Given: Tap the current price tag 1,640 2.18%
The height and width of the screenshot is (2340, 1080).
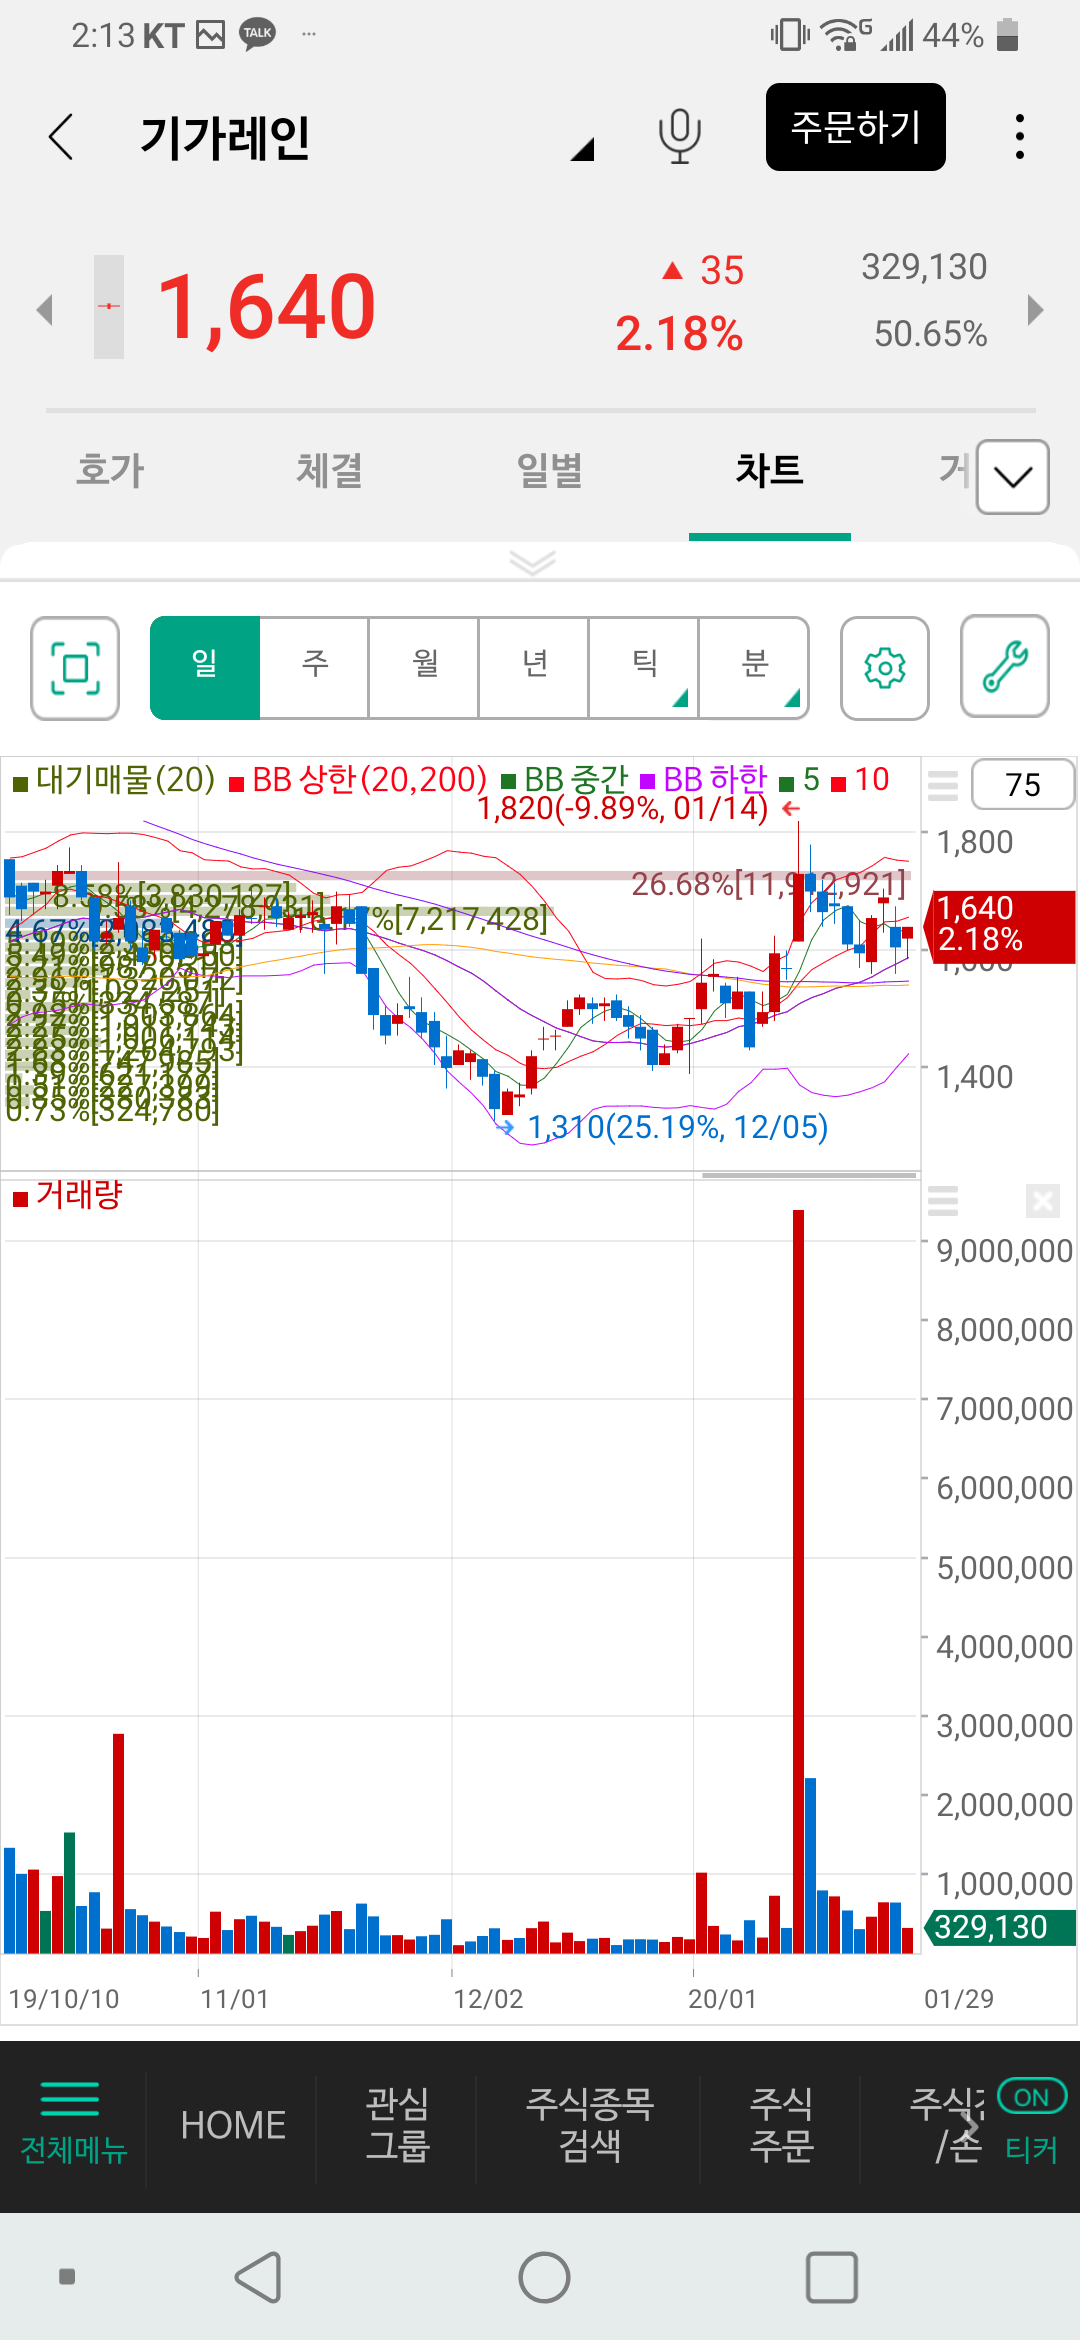Looking at the screenshot, I should 1002,925.
